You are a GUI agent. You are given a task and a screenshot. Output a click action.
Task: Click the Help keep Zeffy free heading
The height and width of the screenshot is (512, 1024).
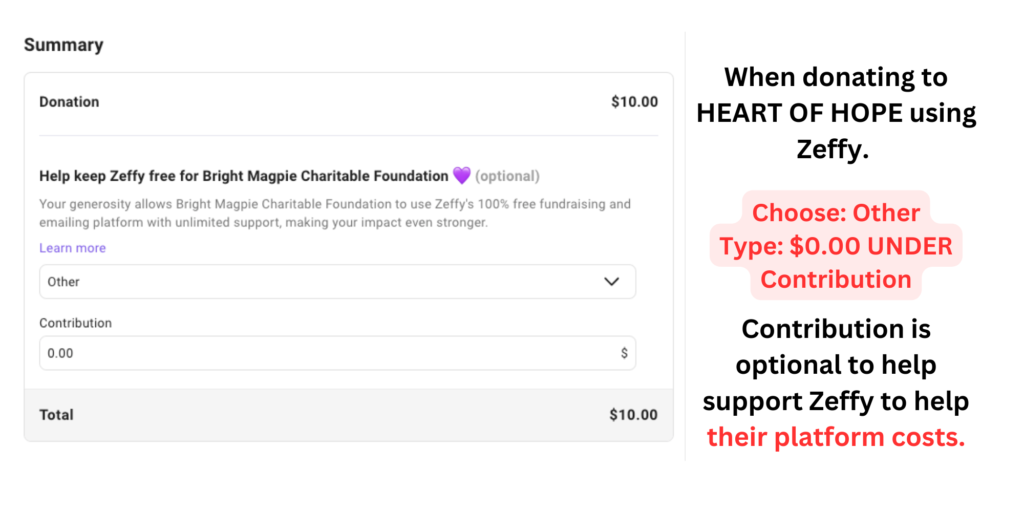(243, 176)
